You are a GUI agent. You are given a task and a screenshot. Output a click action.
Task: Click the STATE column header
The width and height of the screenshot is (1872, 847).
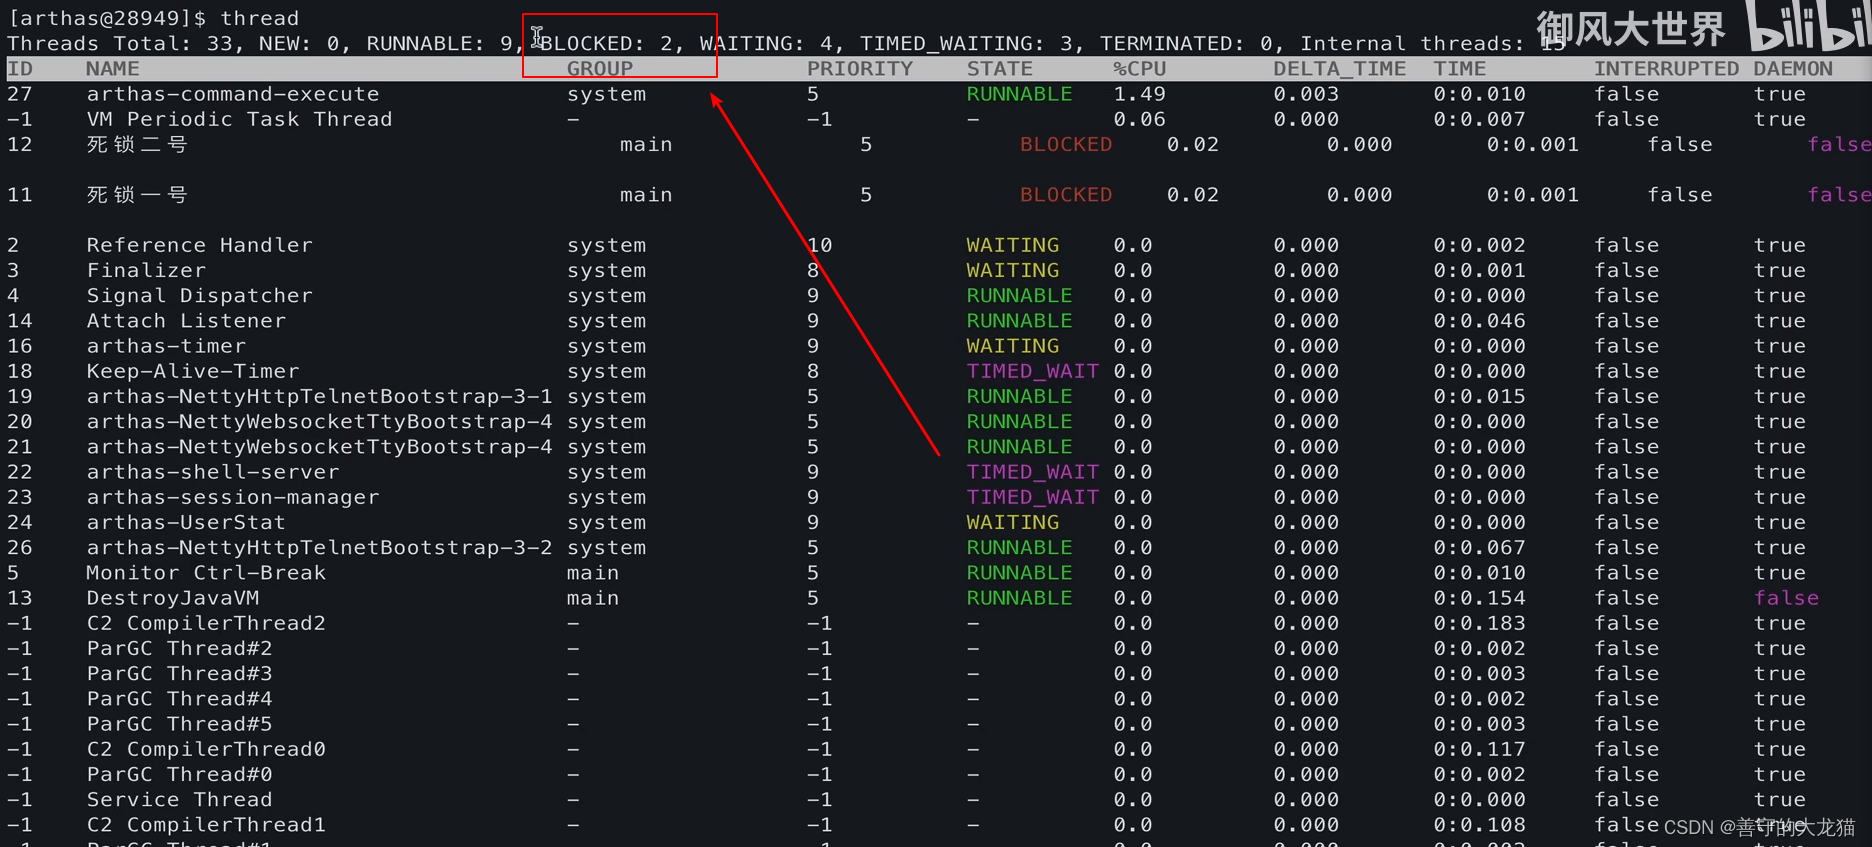coord(1000,68)
